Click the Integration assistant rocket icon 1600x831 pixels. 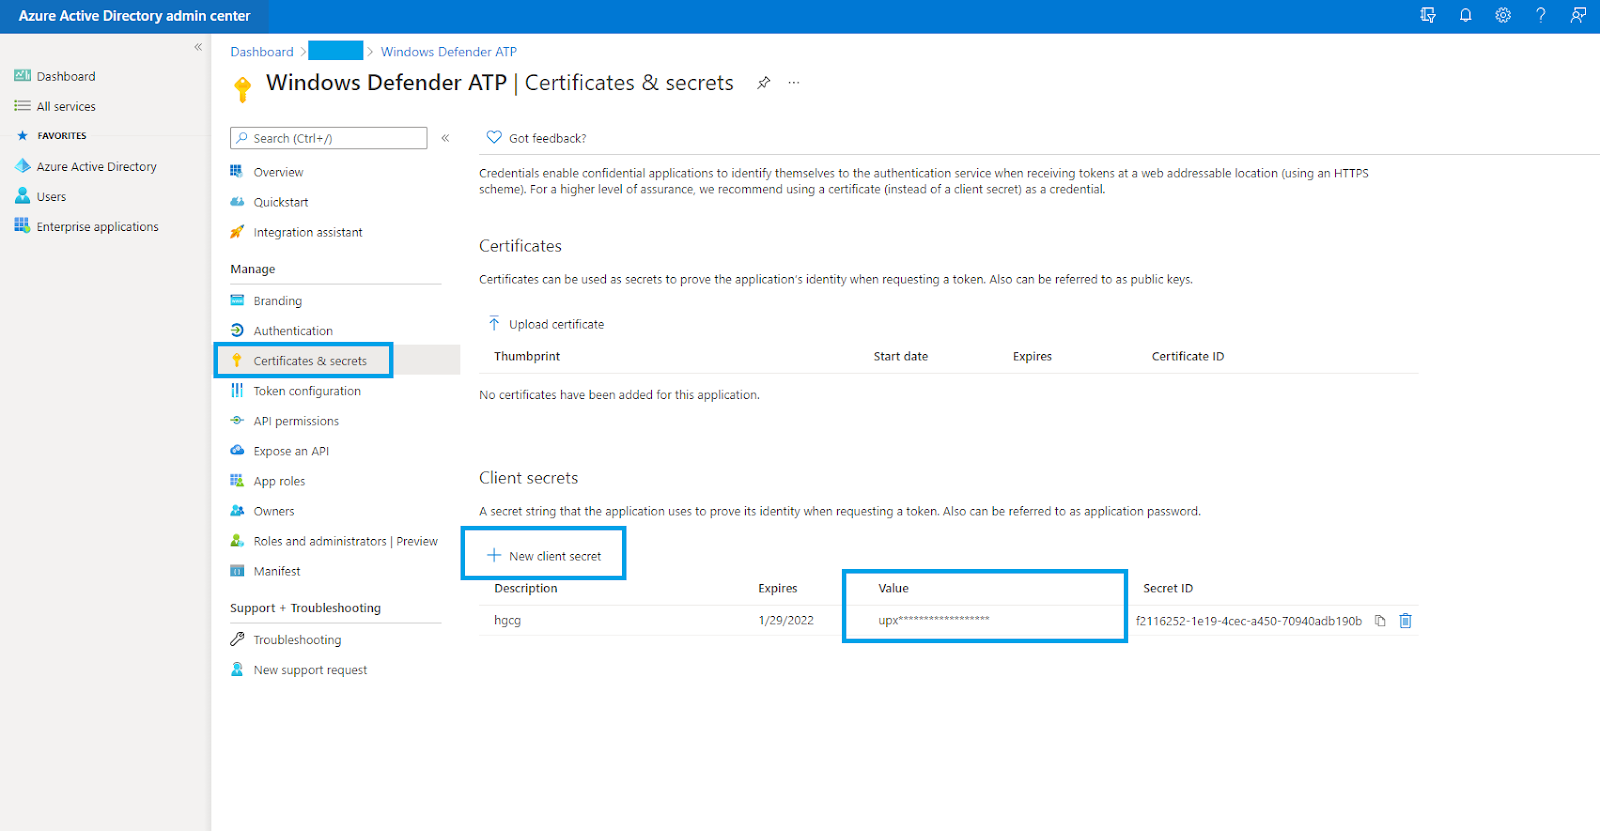pos(237,231)
